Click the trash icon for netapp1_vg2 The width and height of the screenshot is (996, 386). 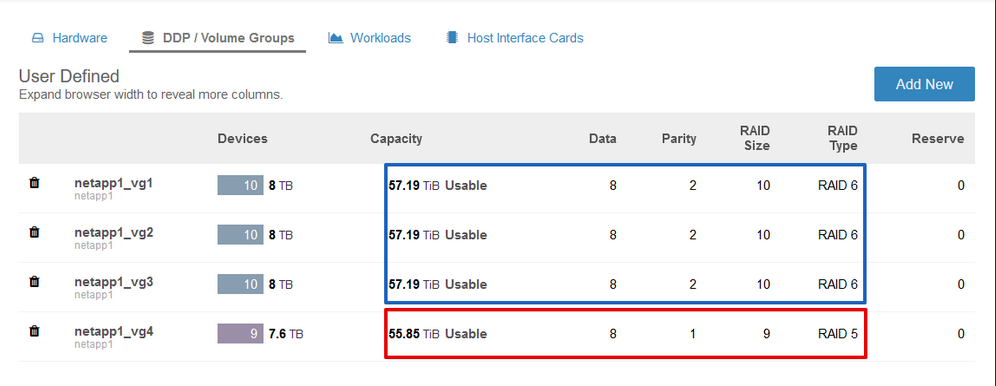pyautogui.click(x=34, y=232)
